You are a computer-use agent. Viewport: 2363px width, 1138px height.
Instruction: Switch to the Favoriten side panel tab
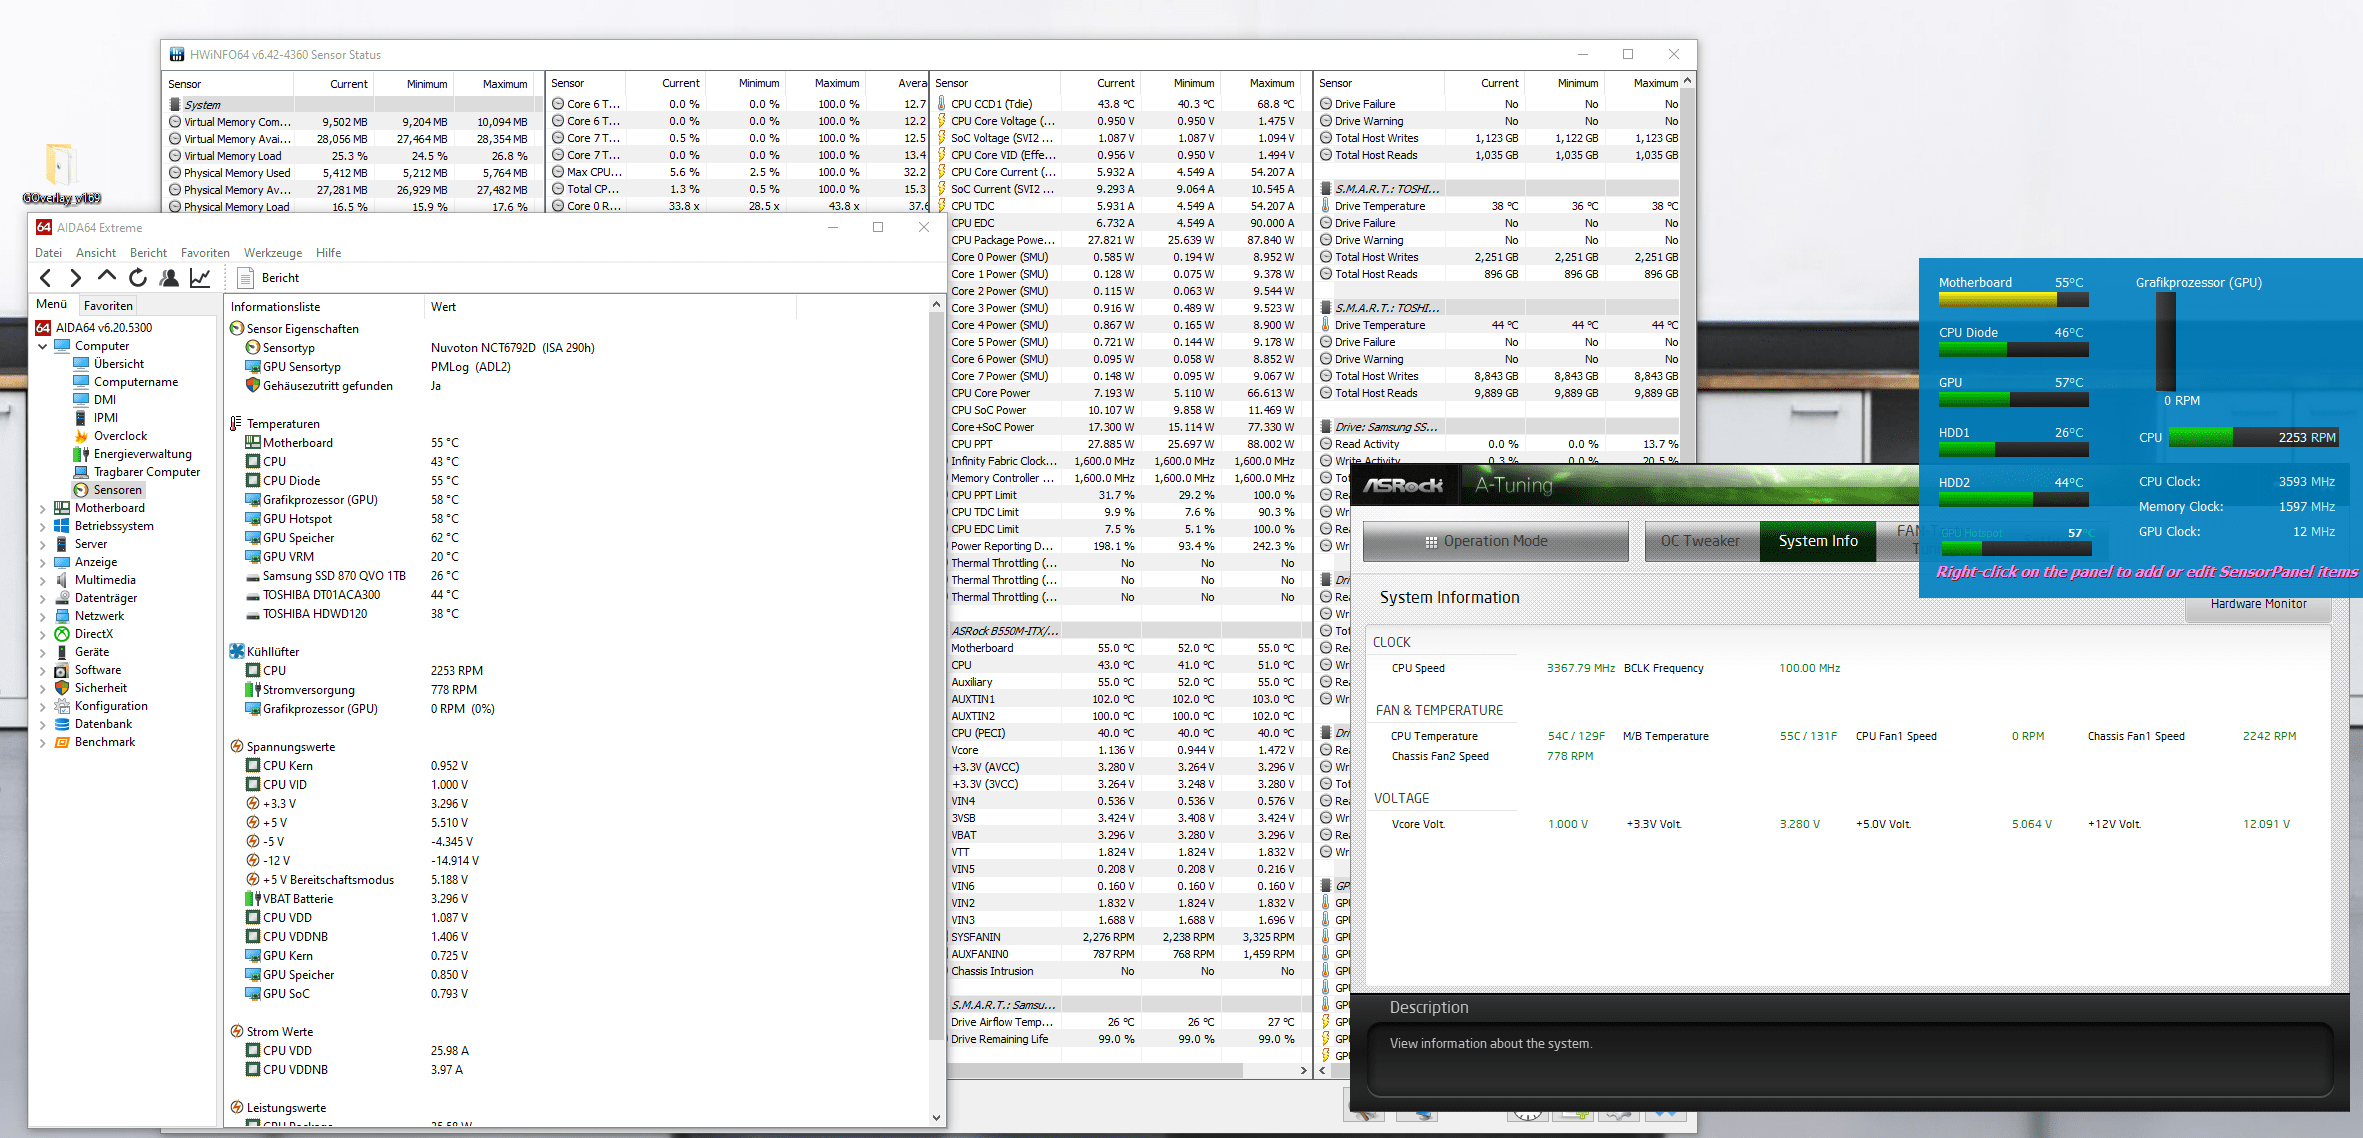click(x=108, y=306)
